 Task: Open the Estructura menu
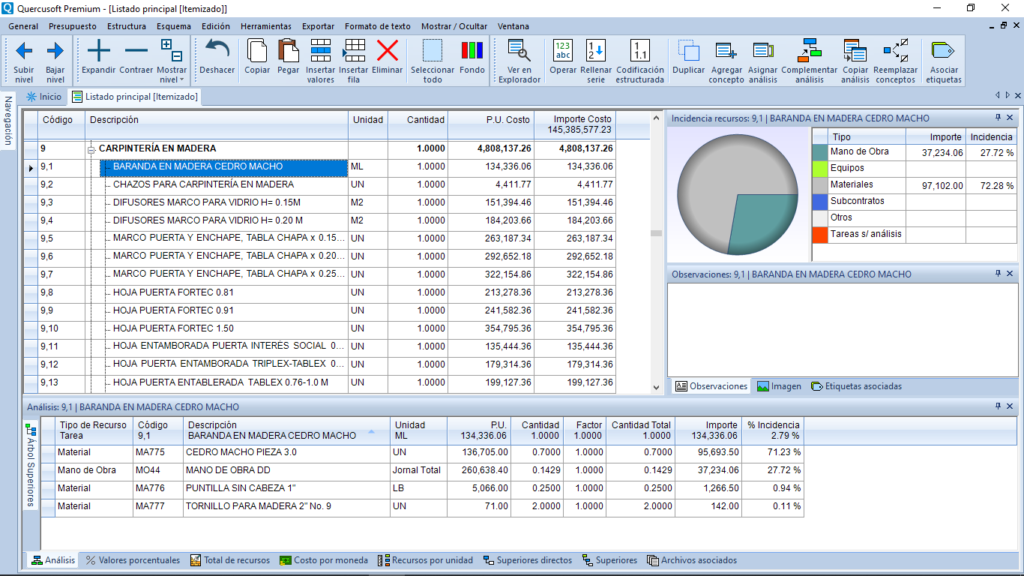coord(127,26)
